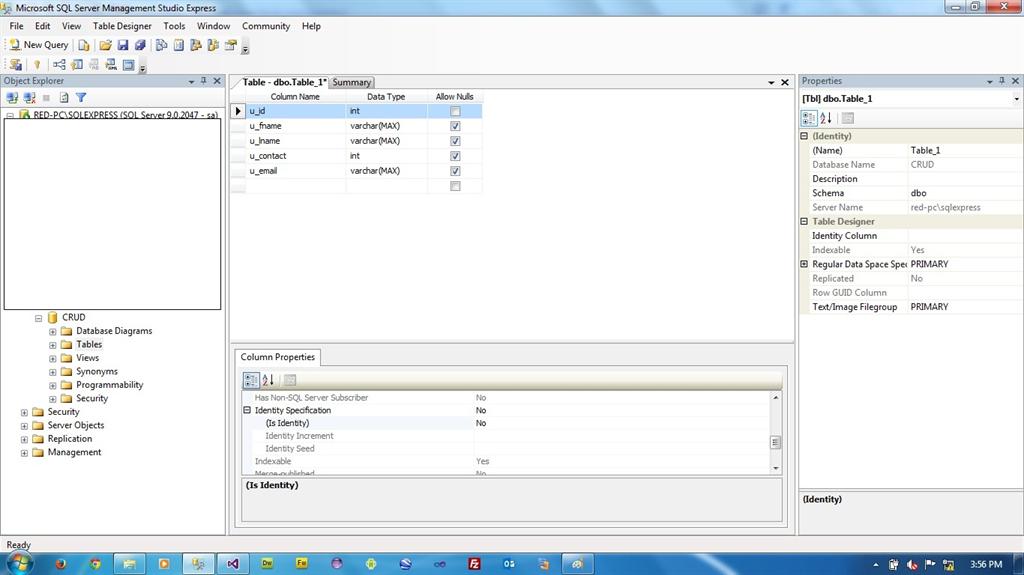
Task: Click the Registered Servers toolbar icon
Action: (x=161, y=45)
